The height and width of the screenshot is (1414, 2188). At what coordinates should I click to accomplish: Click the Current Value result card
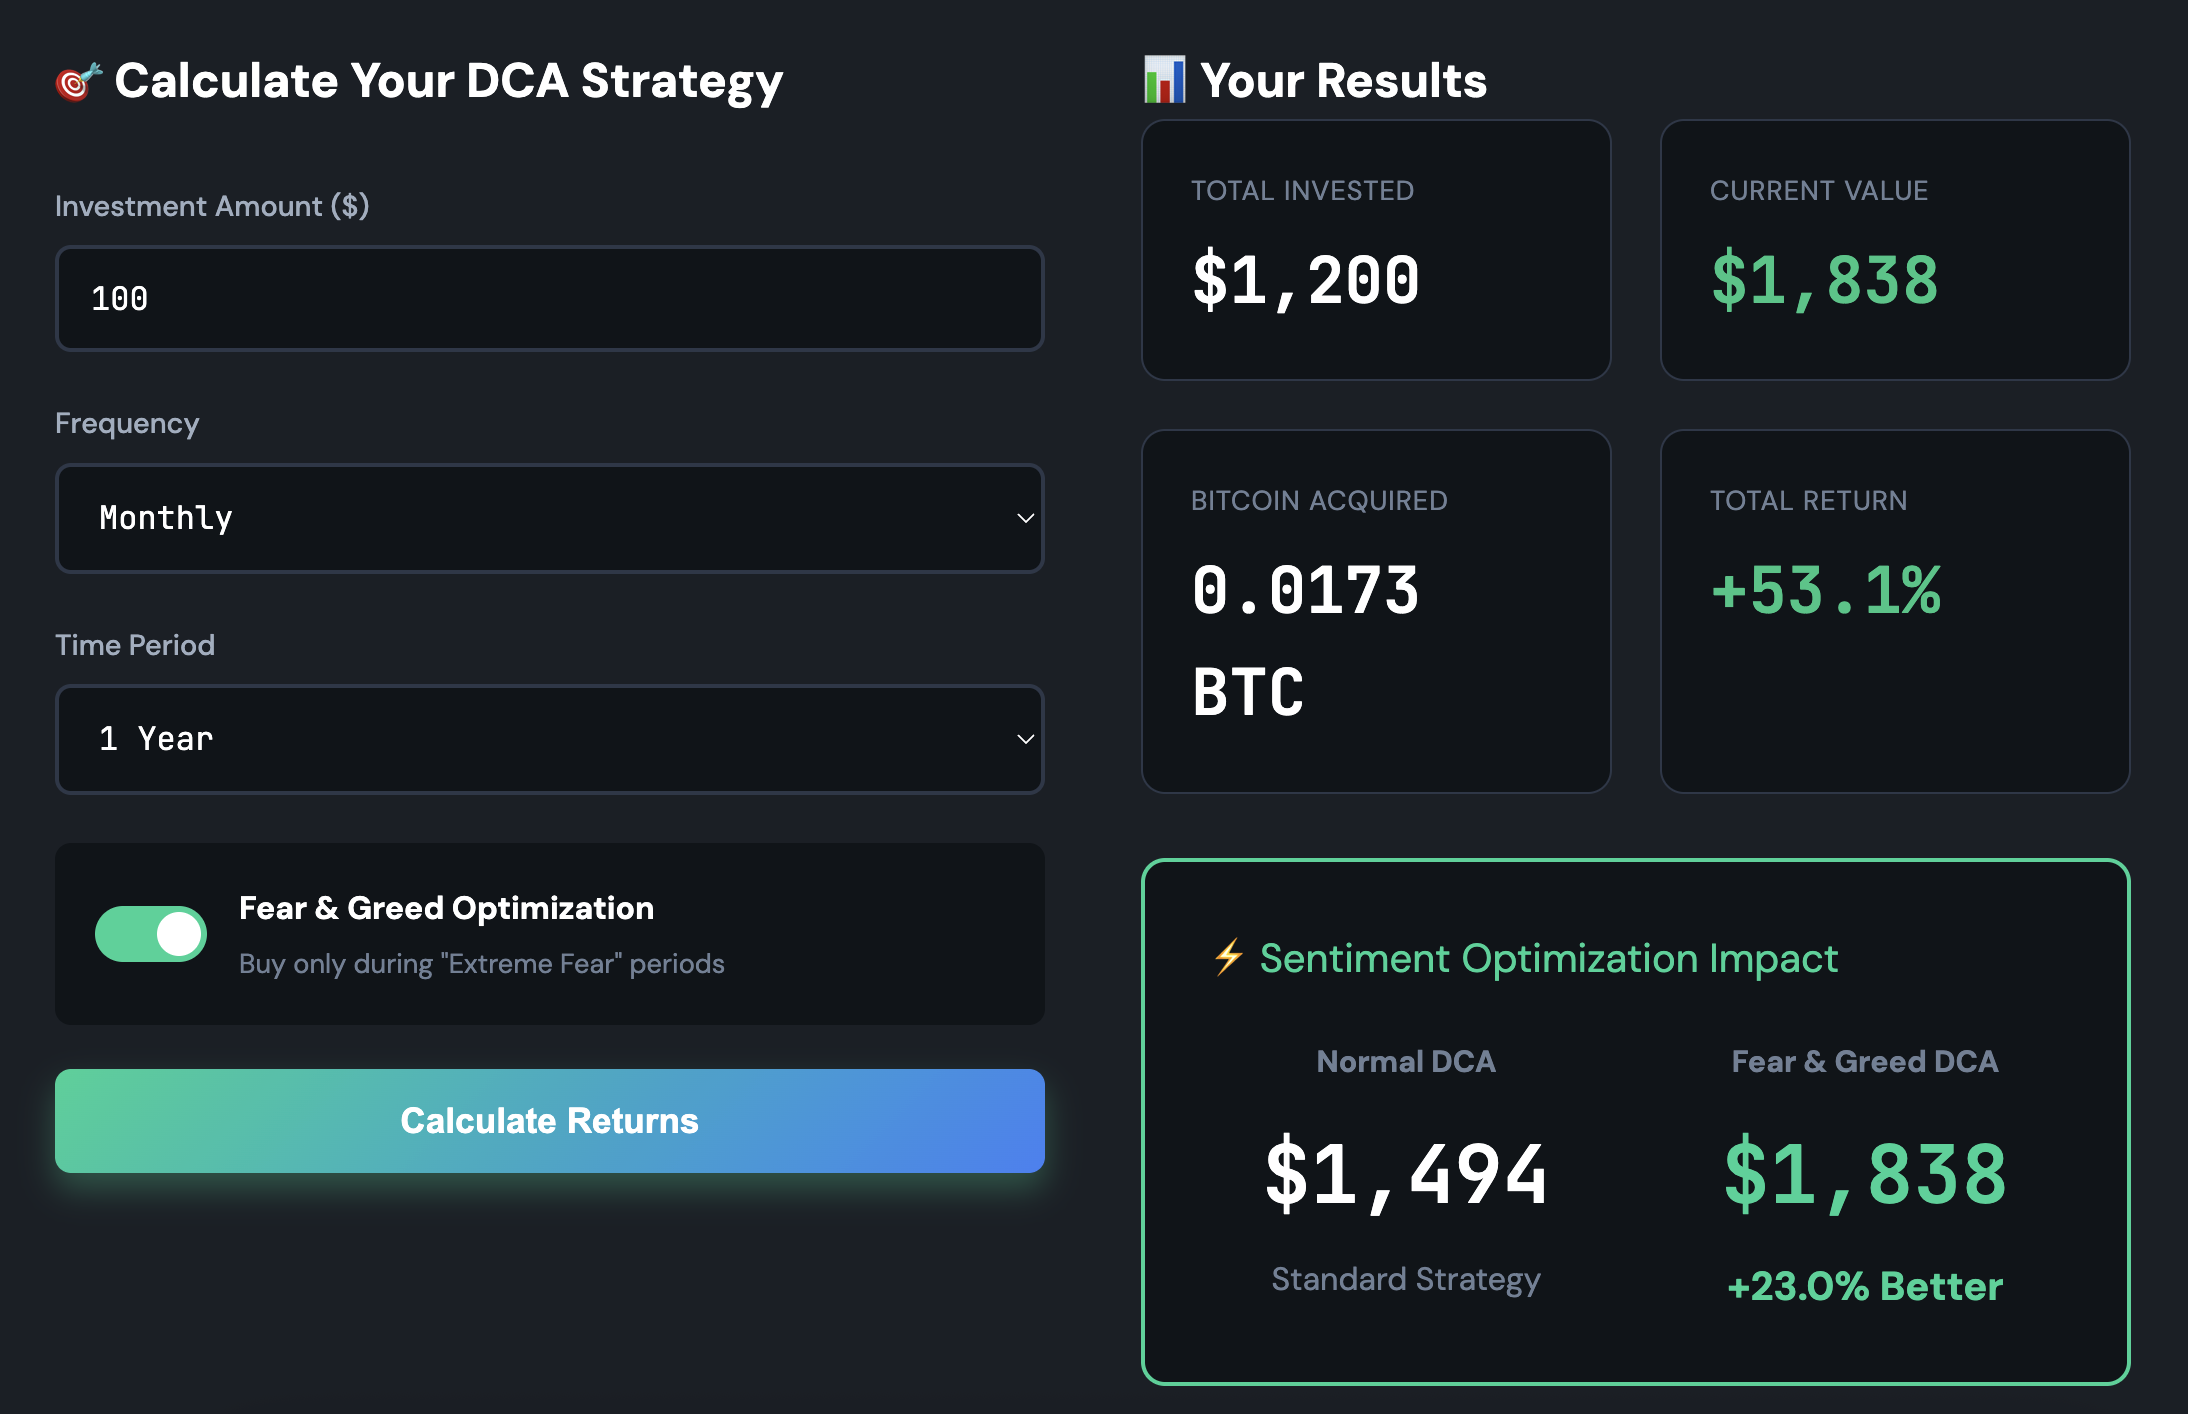[1895, 250]
